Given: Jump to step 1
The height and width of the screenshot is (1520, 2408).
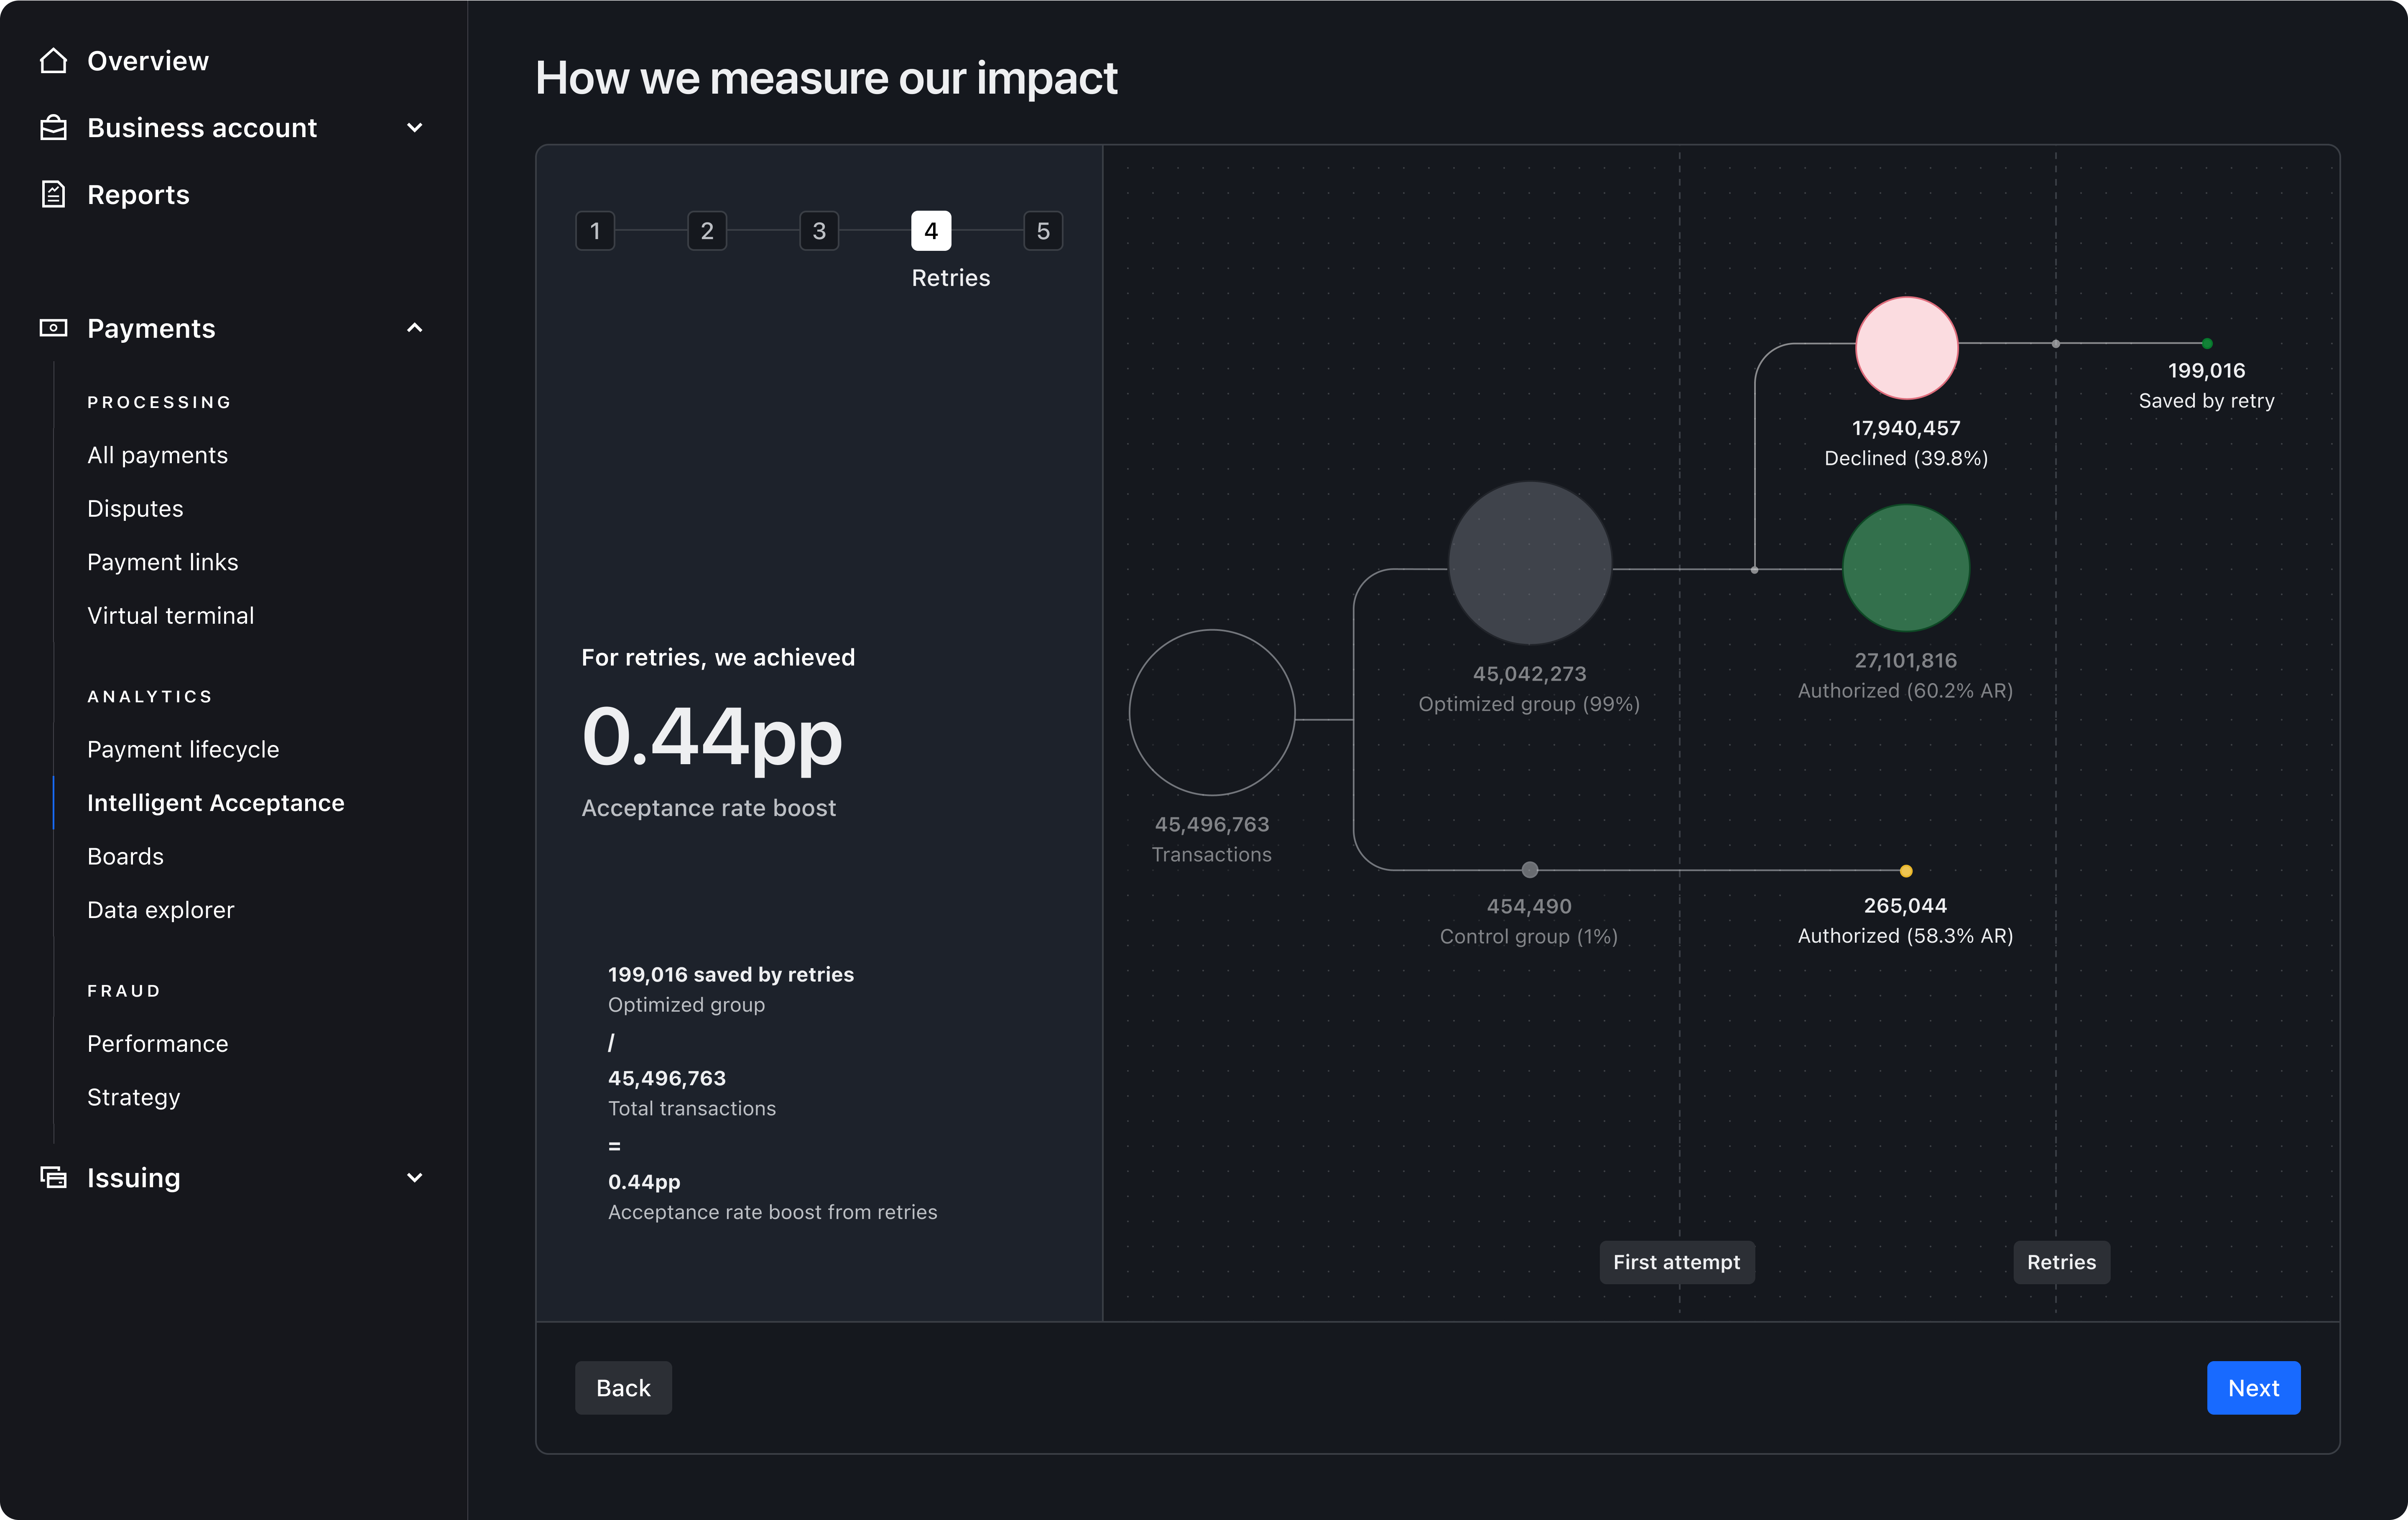Looking at the screenshot, I should (595, 231).
